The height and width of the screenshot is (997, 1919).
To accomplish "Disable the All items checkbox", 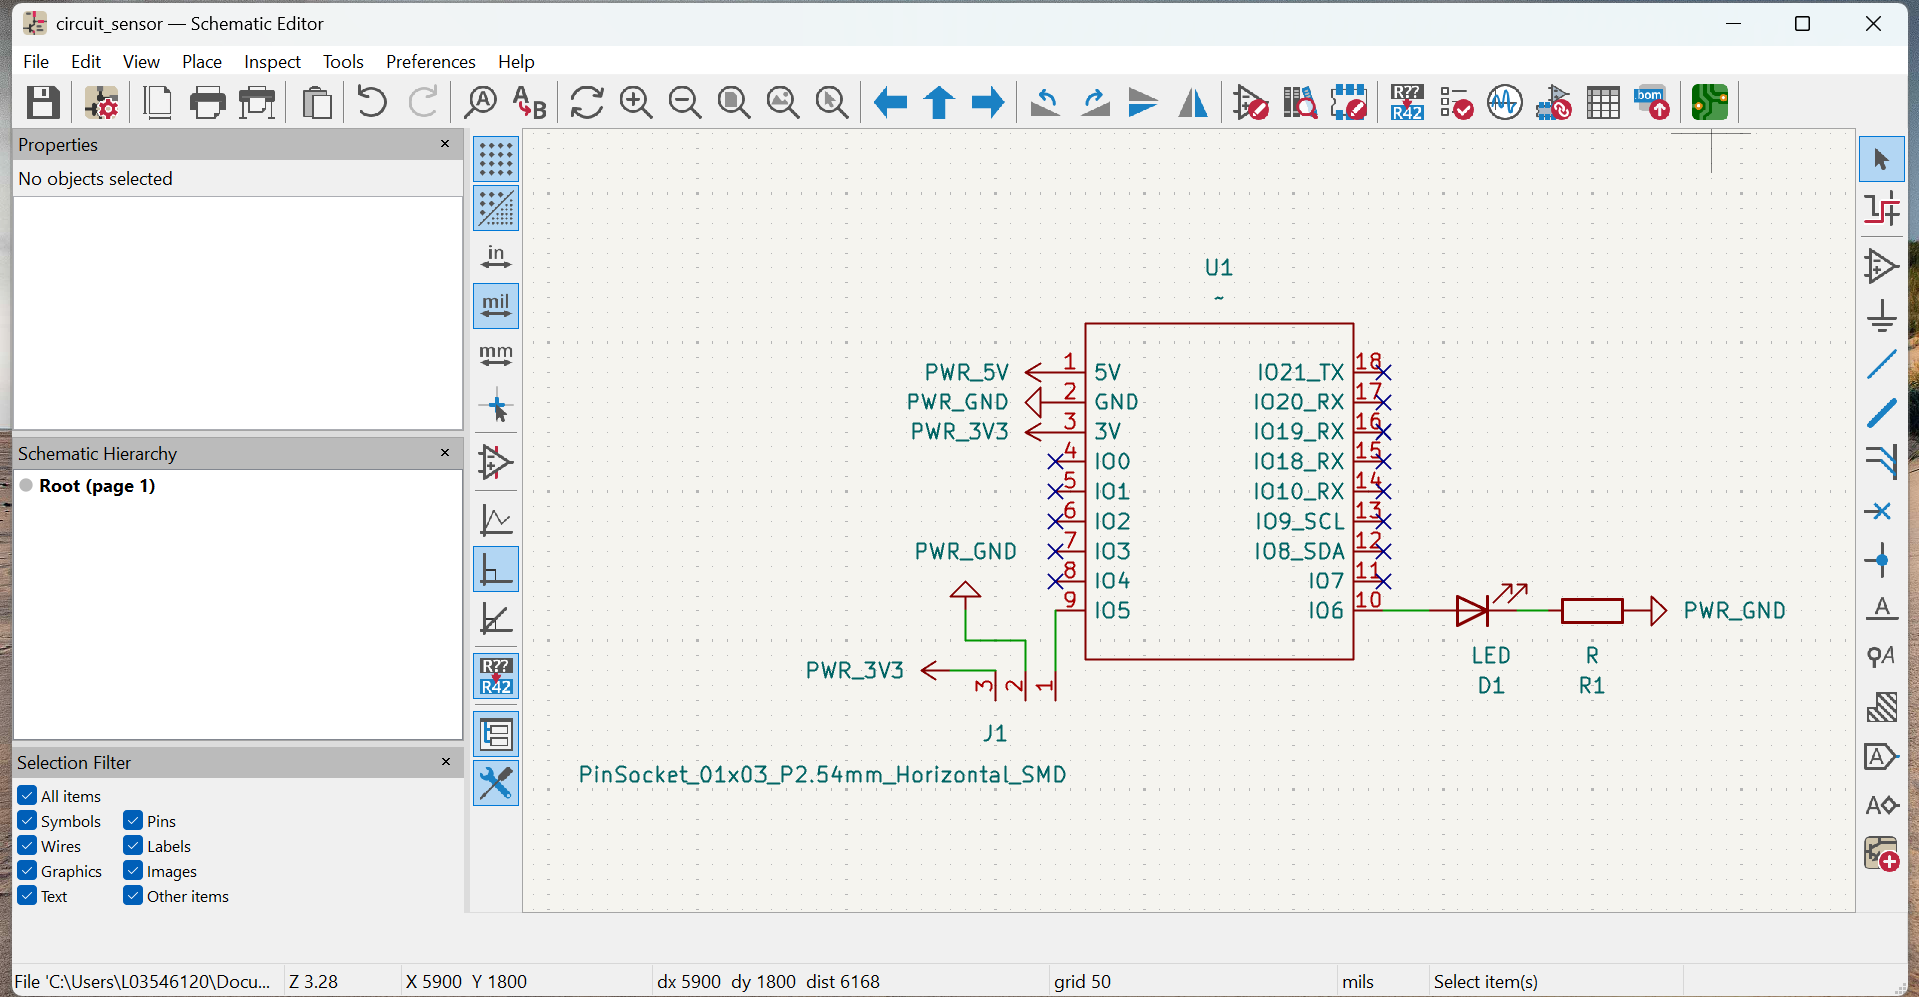I will 28,796.
